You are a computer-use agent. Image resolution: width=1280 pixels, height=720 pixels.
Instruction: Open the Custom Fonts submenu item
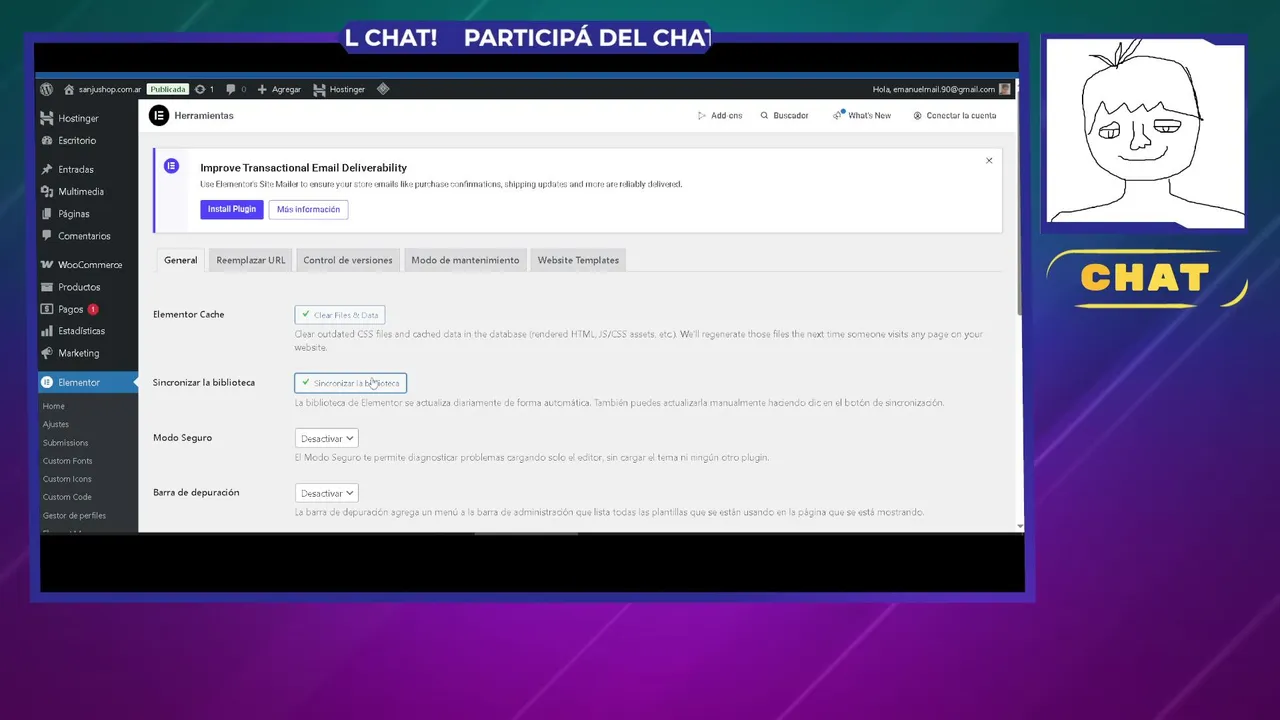[x=67, y=461]
